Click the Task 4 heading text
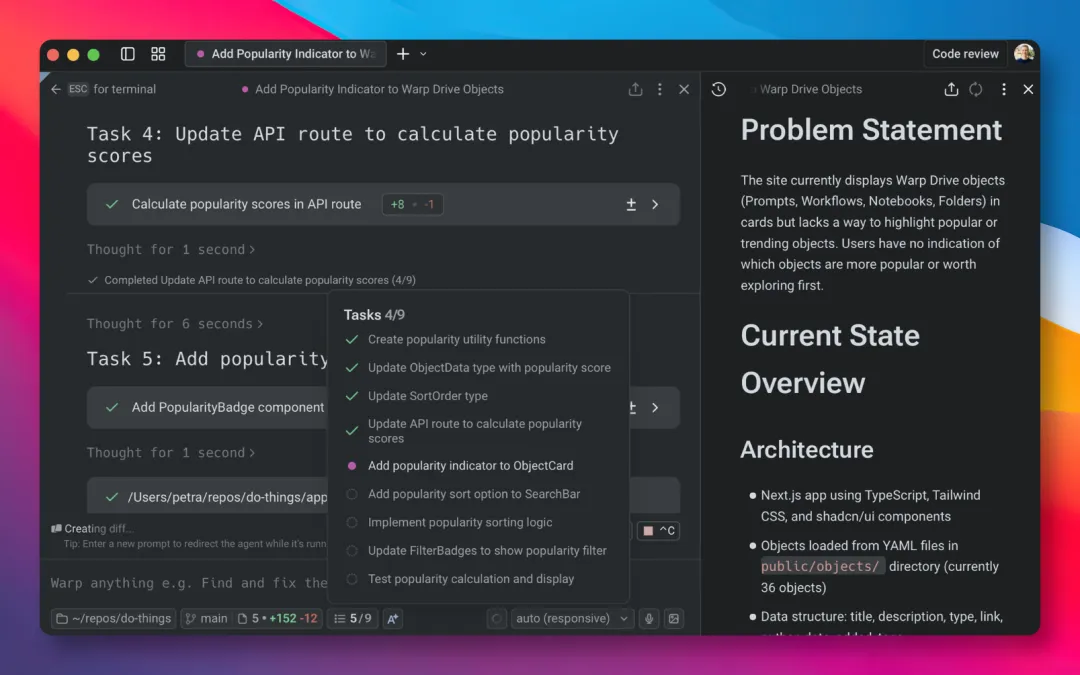This screenshot has width=1080, height=675. coord(353,145)
